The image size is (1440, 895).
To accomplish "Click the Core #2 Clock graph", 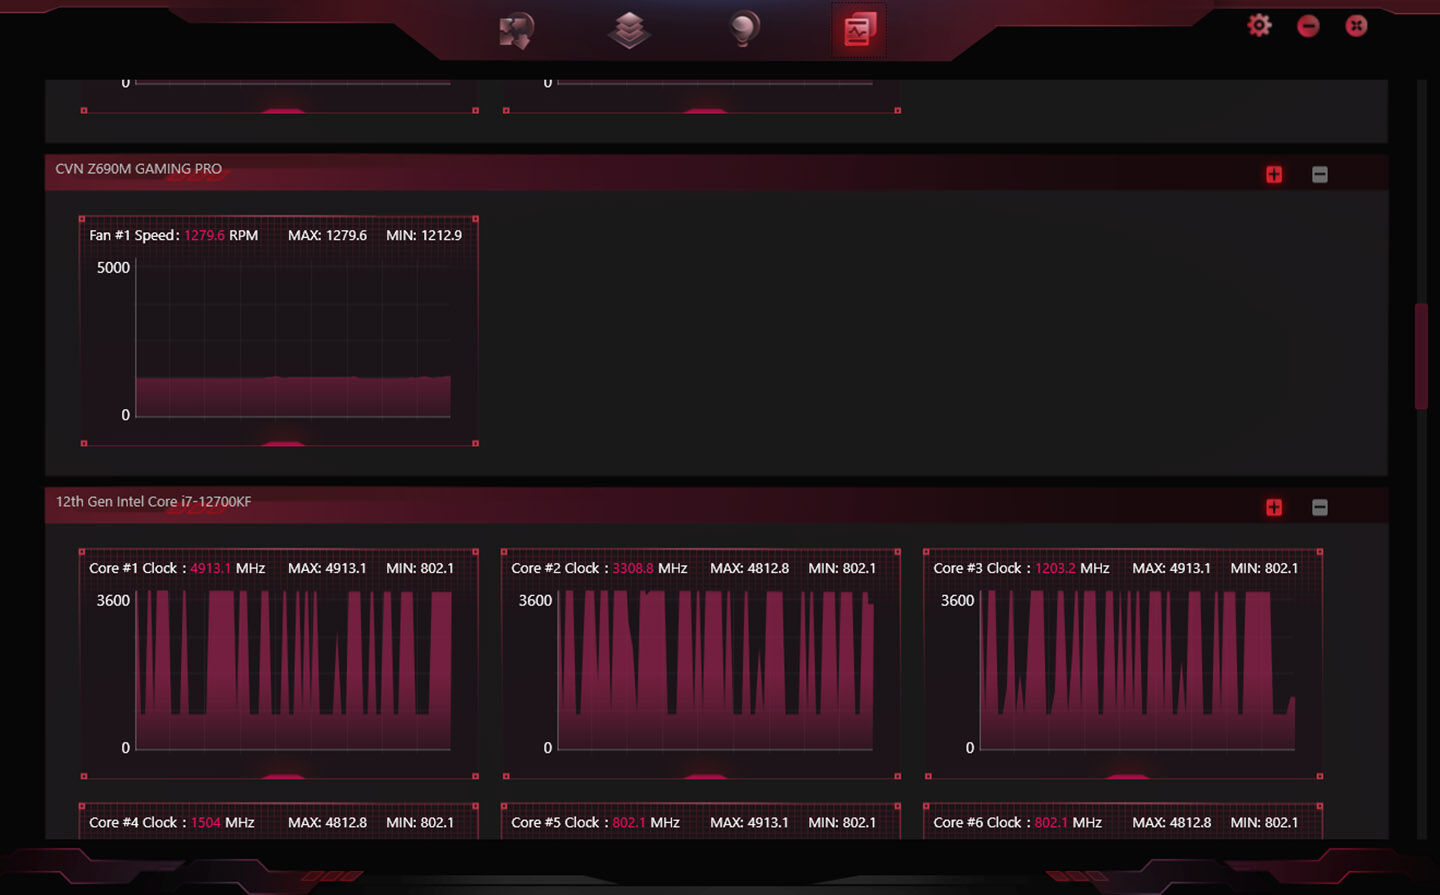I will point(715,670).
